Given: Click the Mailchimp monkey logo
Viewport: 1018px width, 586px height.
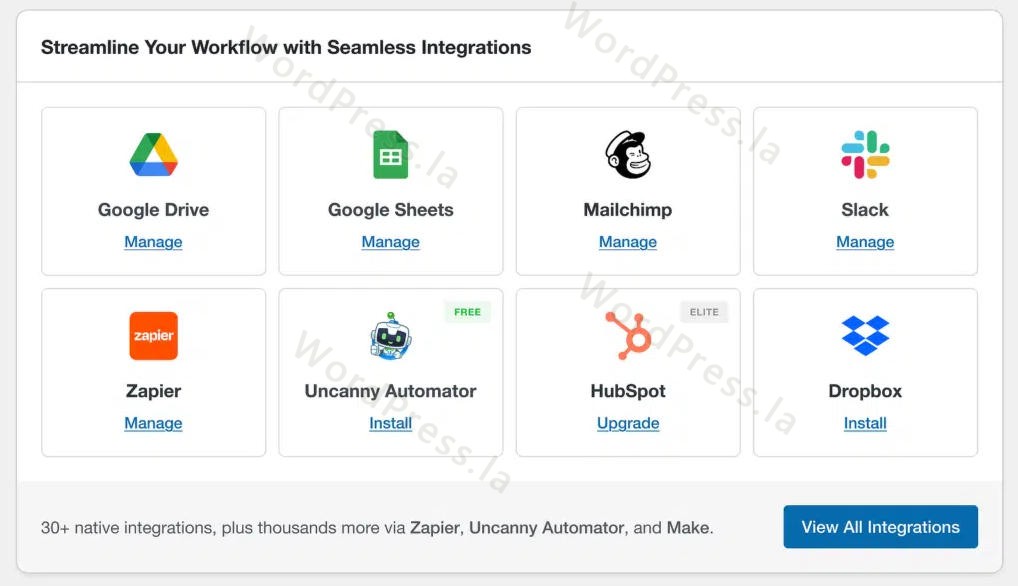Looking at the screenshot, I should [x=628, y=154].
